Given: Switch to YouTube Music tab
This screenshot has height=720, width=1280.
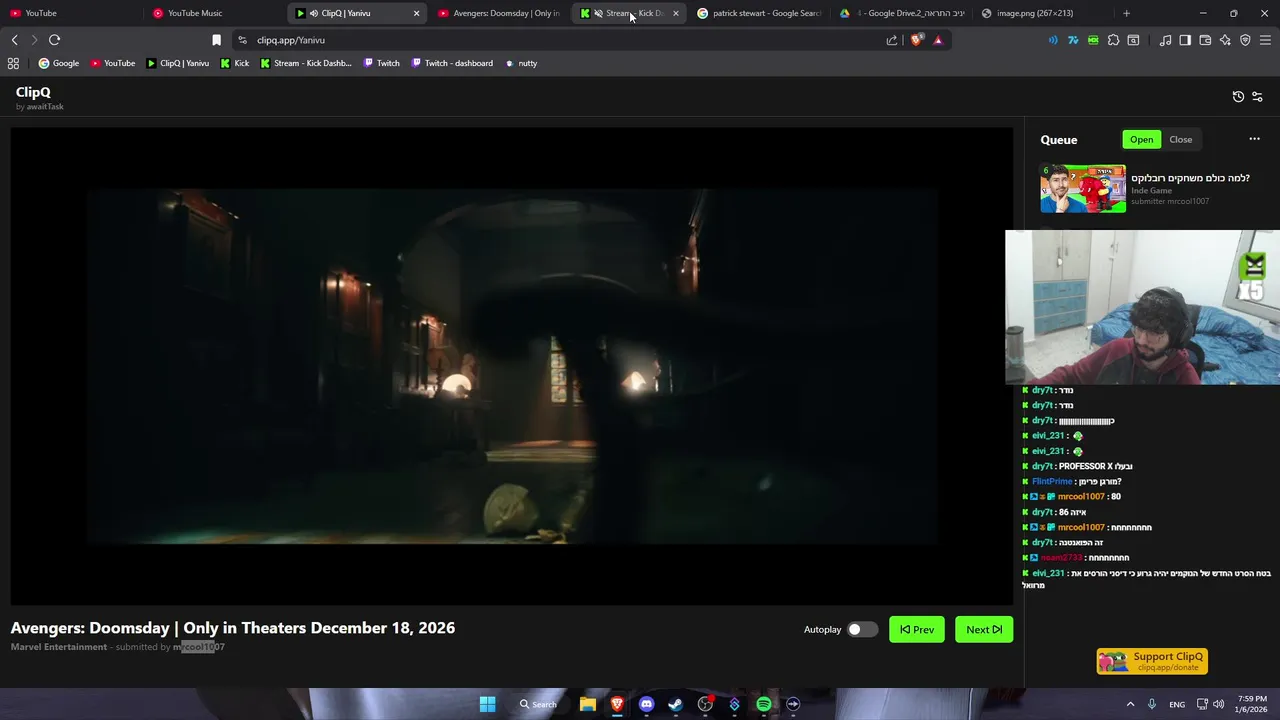Looking at the screenshot, I should click(x=215, y=13).
